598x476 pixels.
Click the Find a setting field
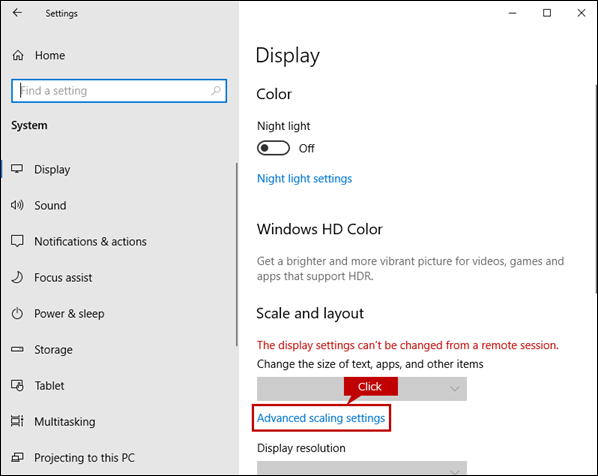(x=119, y=91)
